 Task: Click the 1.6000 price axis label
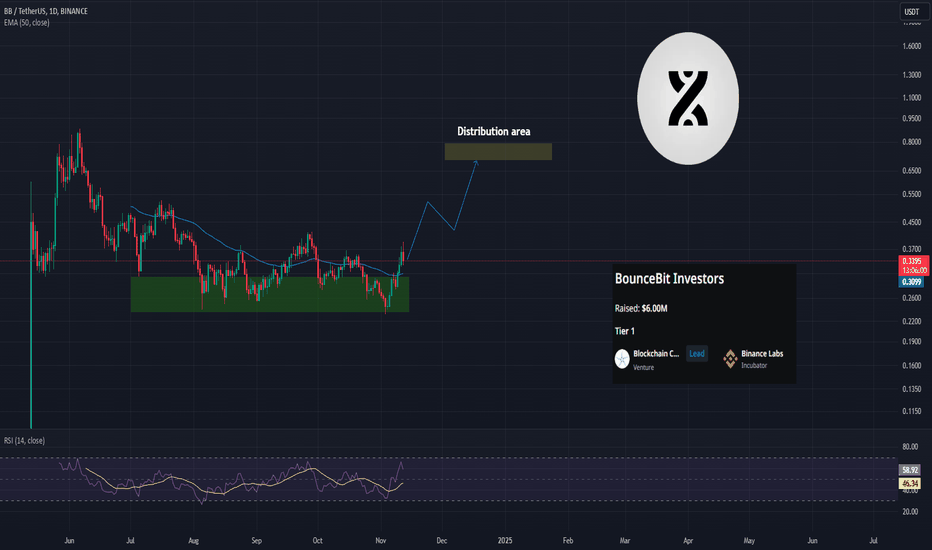tap(911, 46)
